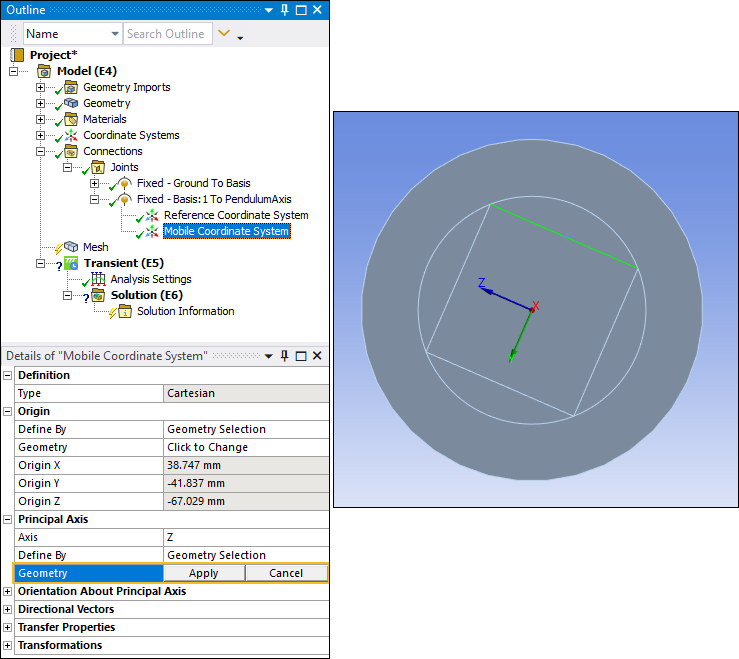Click the Coordinate Systems triad icon
Viewport: 739px width, 659px height.
click(71, 135)
